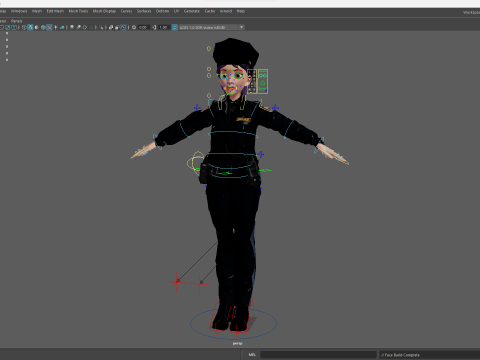Enable the Motion Blur icon
The image size is (480, 360).
click(x=78, y=27)
